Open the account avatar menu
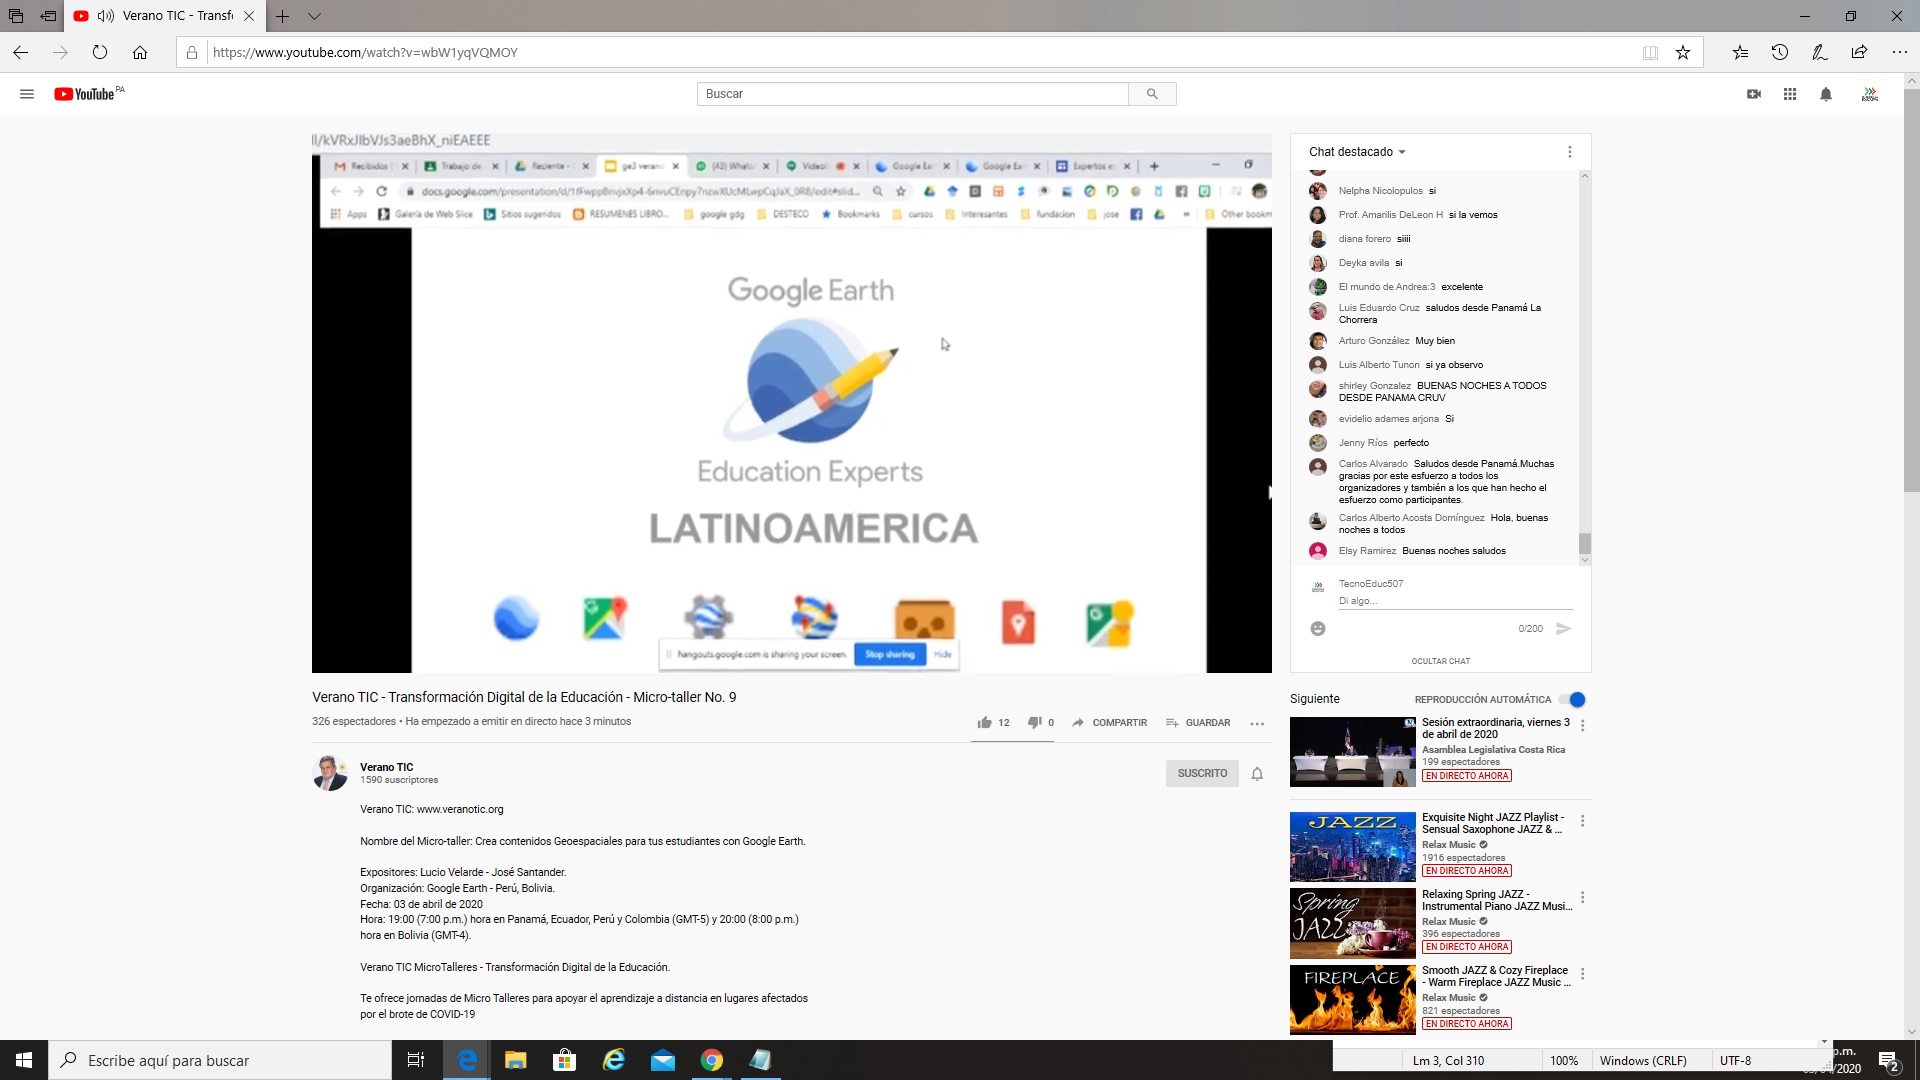This screenshot has width=1920, height=1080. coord(1870,94)
